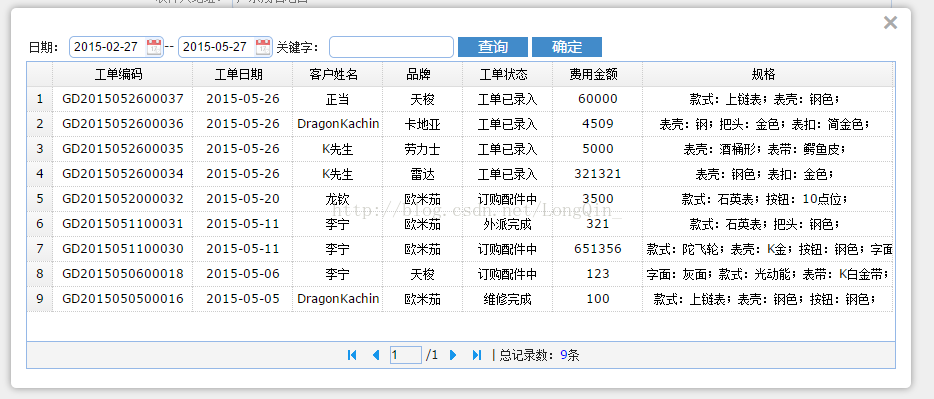
Task: Click brand cell 劳力士
Action: click(422, 149)
